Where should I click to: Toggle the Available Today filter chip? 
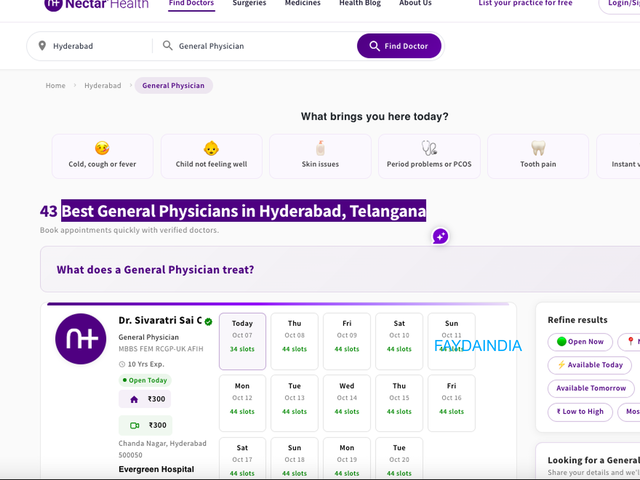[x=590, y=365]
